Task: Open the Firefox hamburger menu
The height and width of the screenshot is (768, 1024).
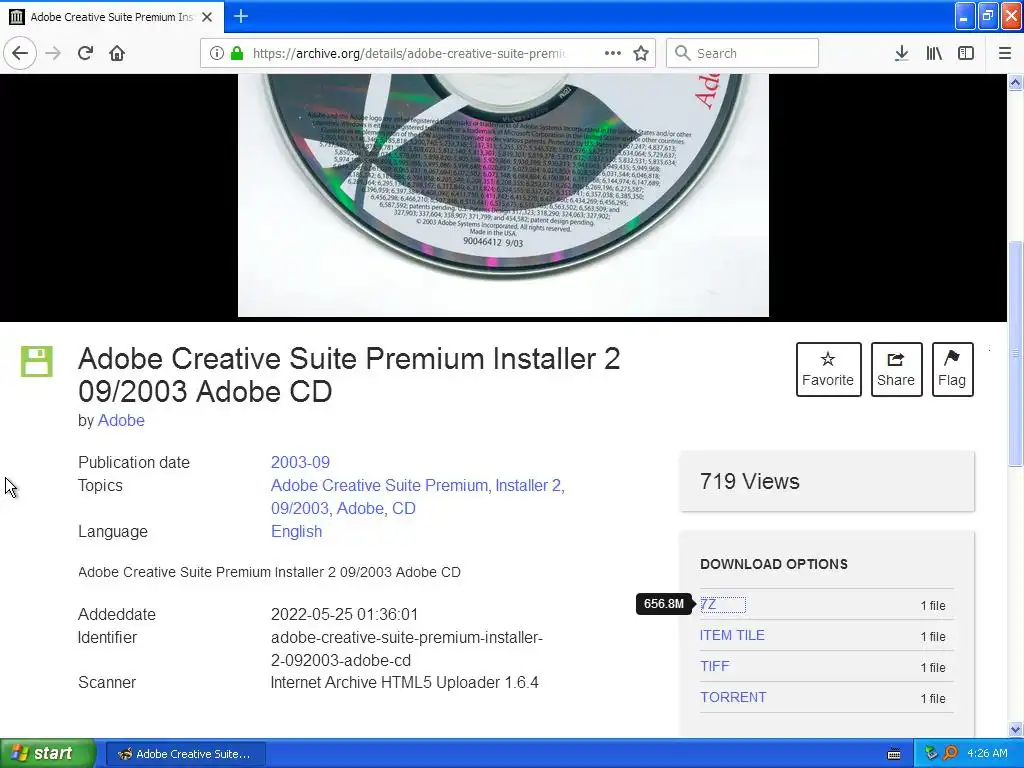Action: [x=1004, y=53]
